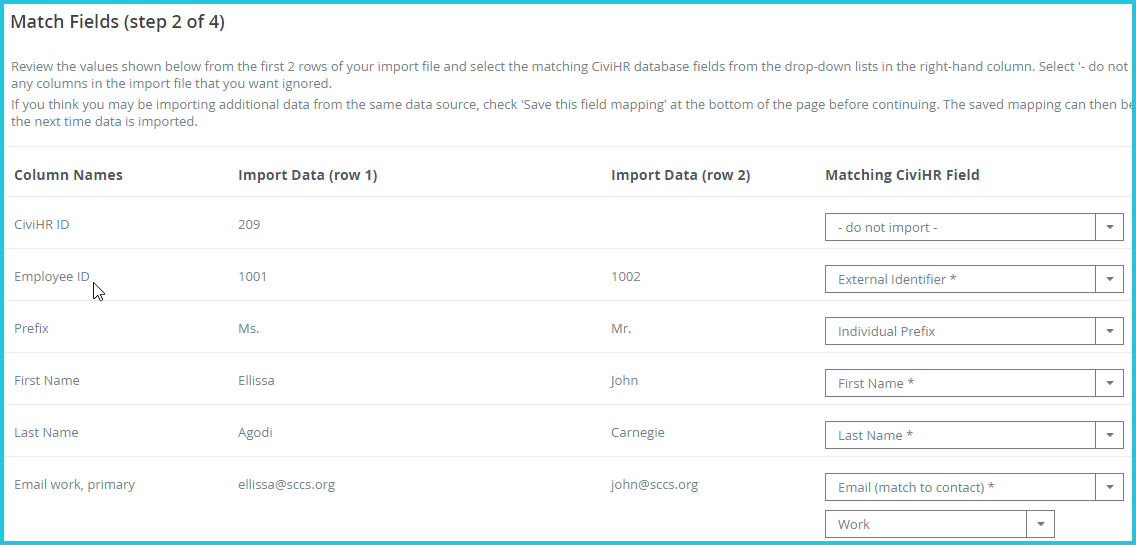Click arrow beside External Identifier field
The height and width of the screenshot is (545, 1136).
pyautogui.click(x=1109, y=279)
